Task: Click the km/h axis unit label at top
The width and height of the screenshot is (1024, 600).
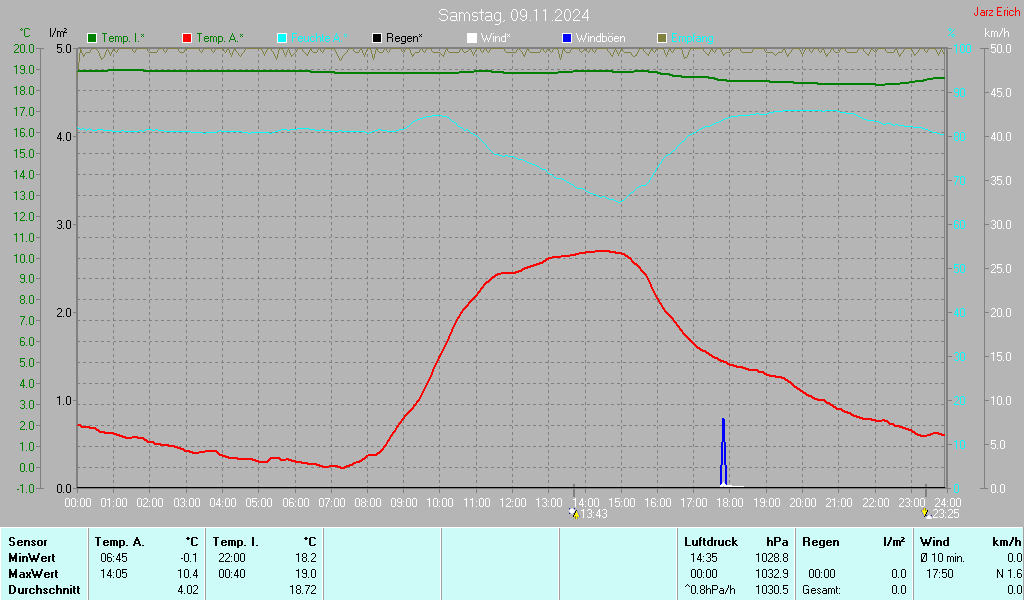Action: (x=997, y=33)
